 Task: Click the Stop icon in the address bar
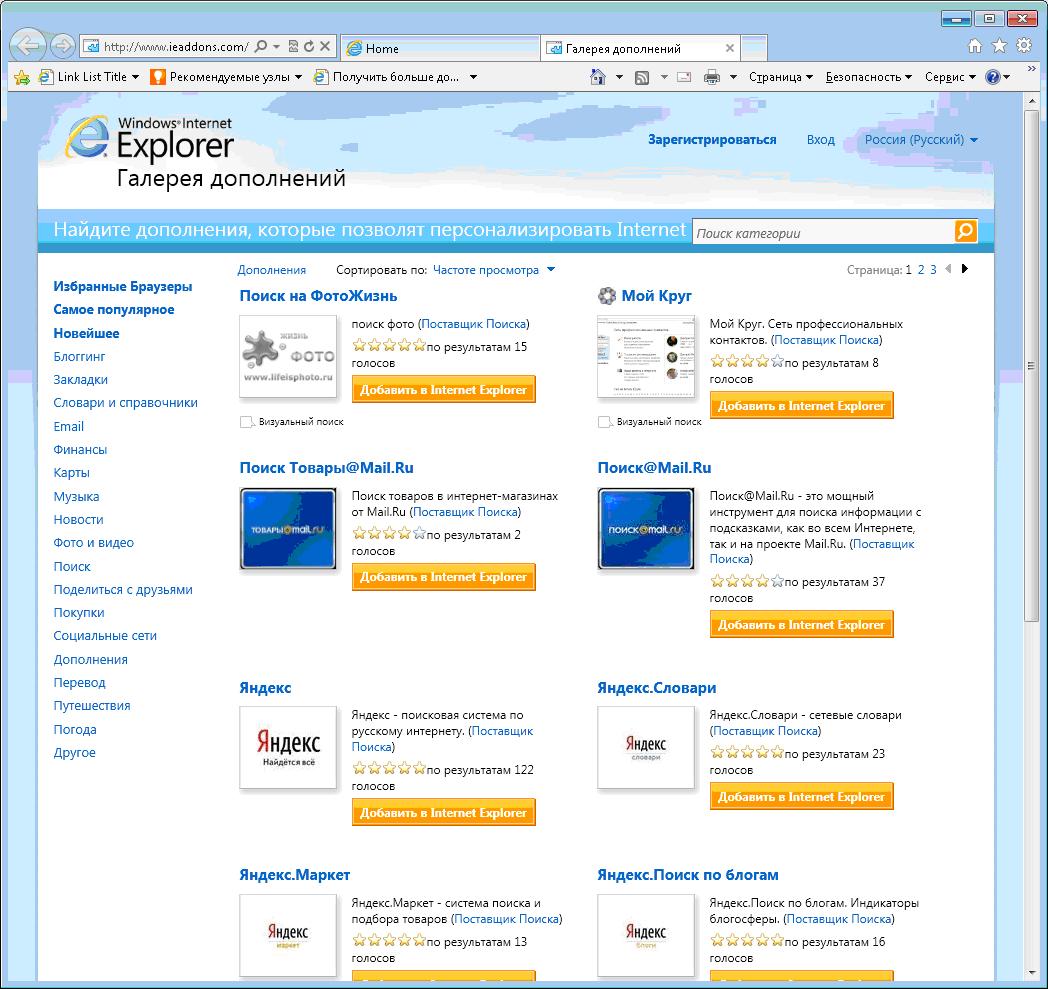325,46
